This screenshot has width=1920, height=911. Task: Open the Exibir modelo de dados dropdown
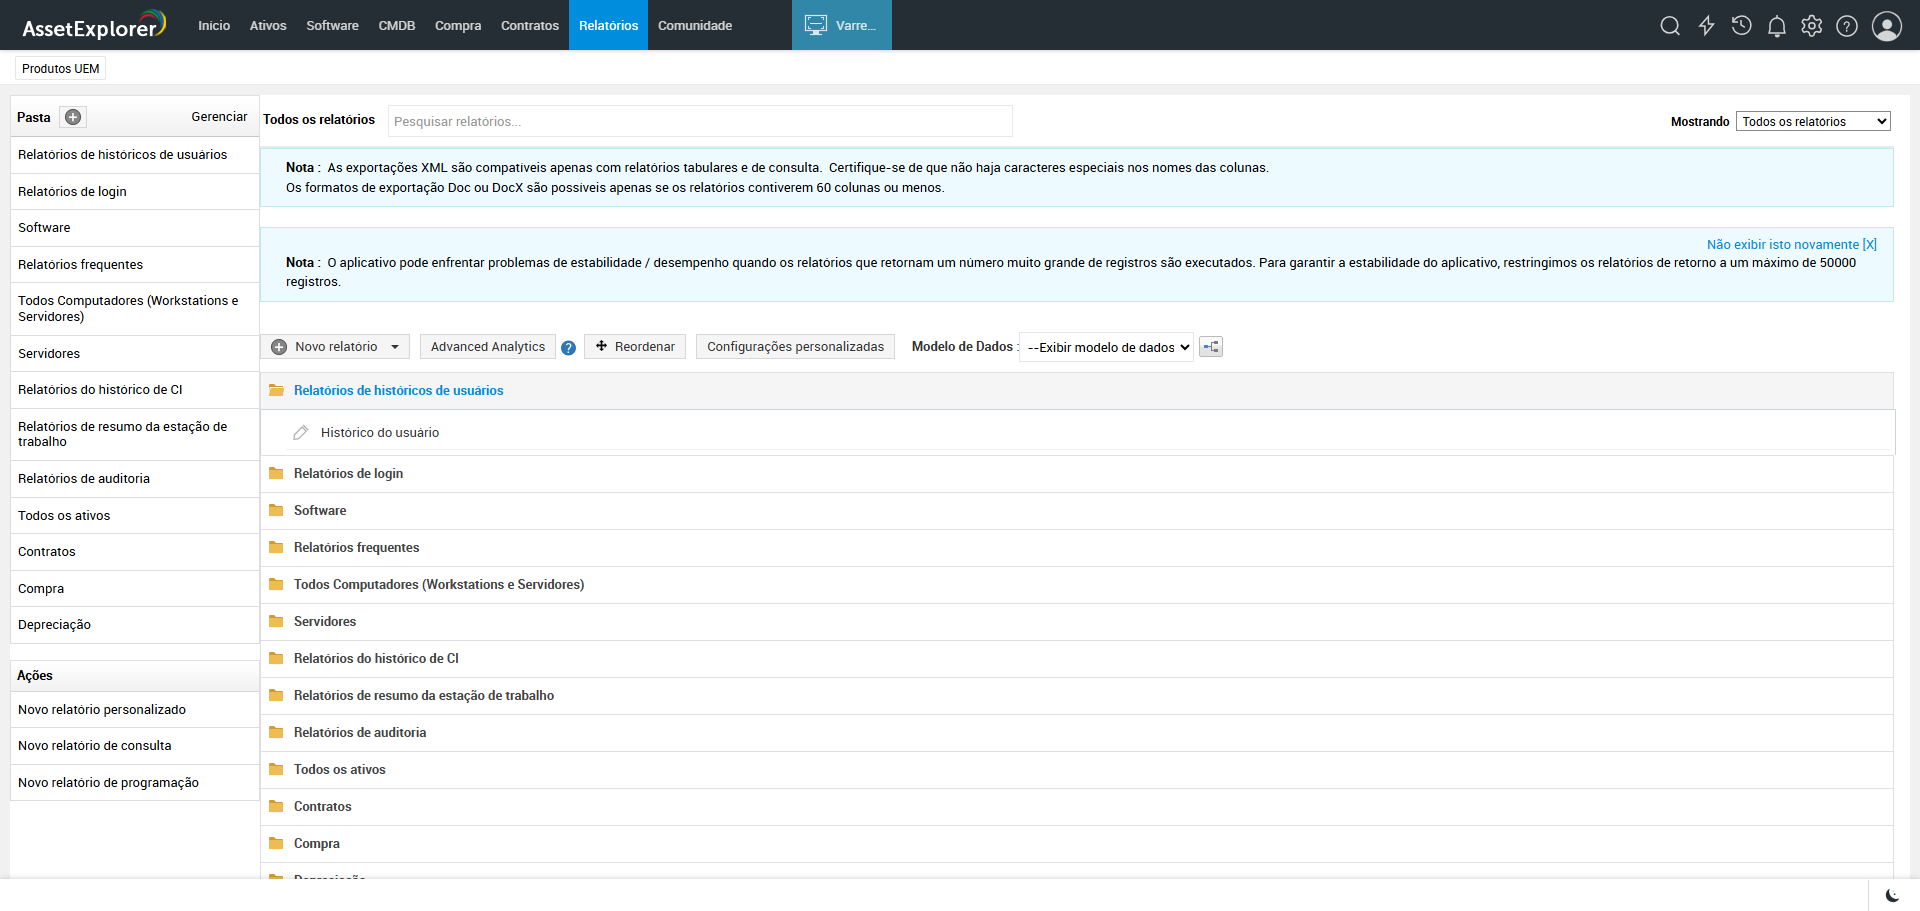point(1106,348)
